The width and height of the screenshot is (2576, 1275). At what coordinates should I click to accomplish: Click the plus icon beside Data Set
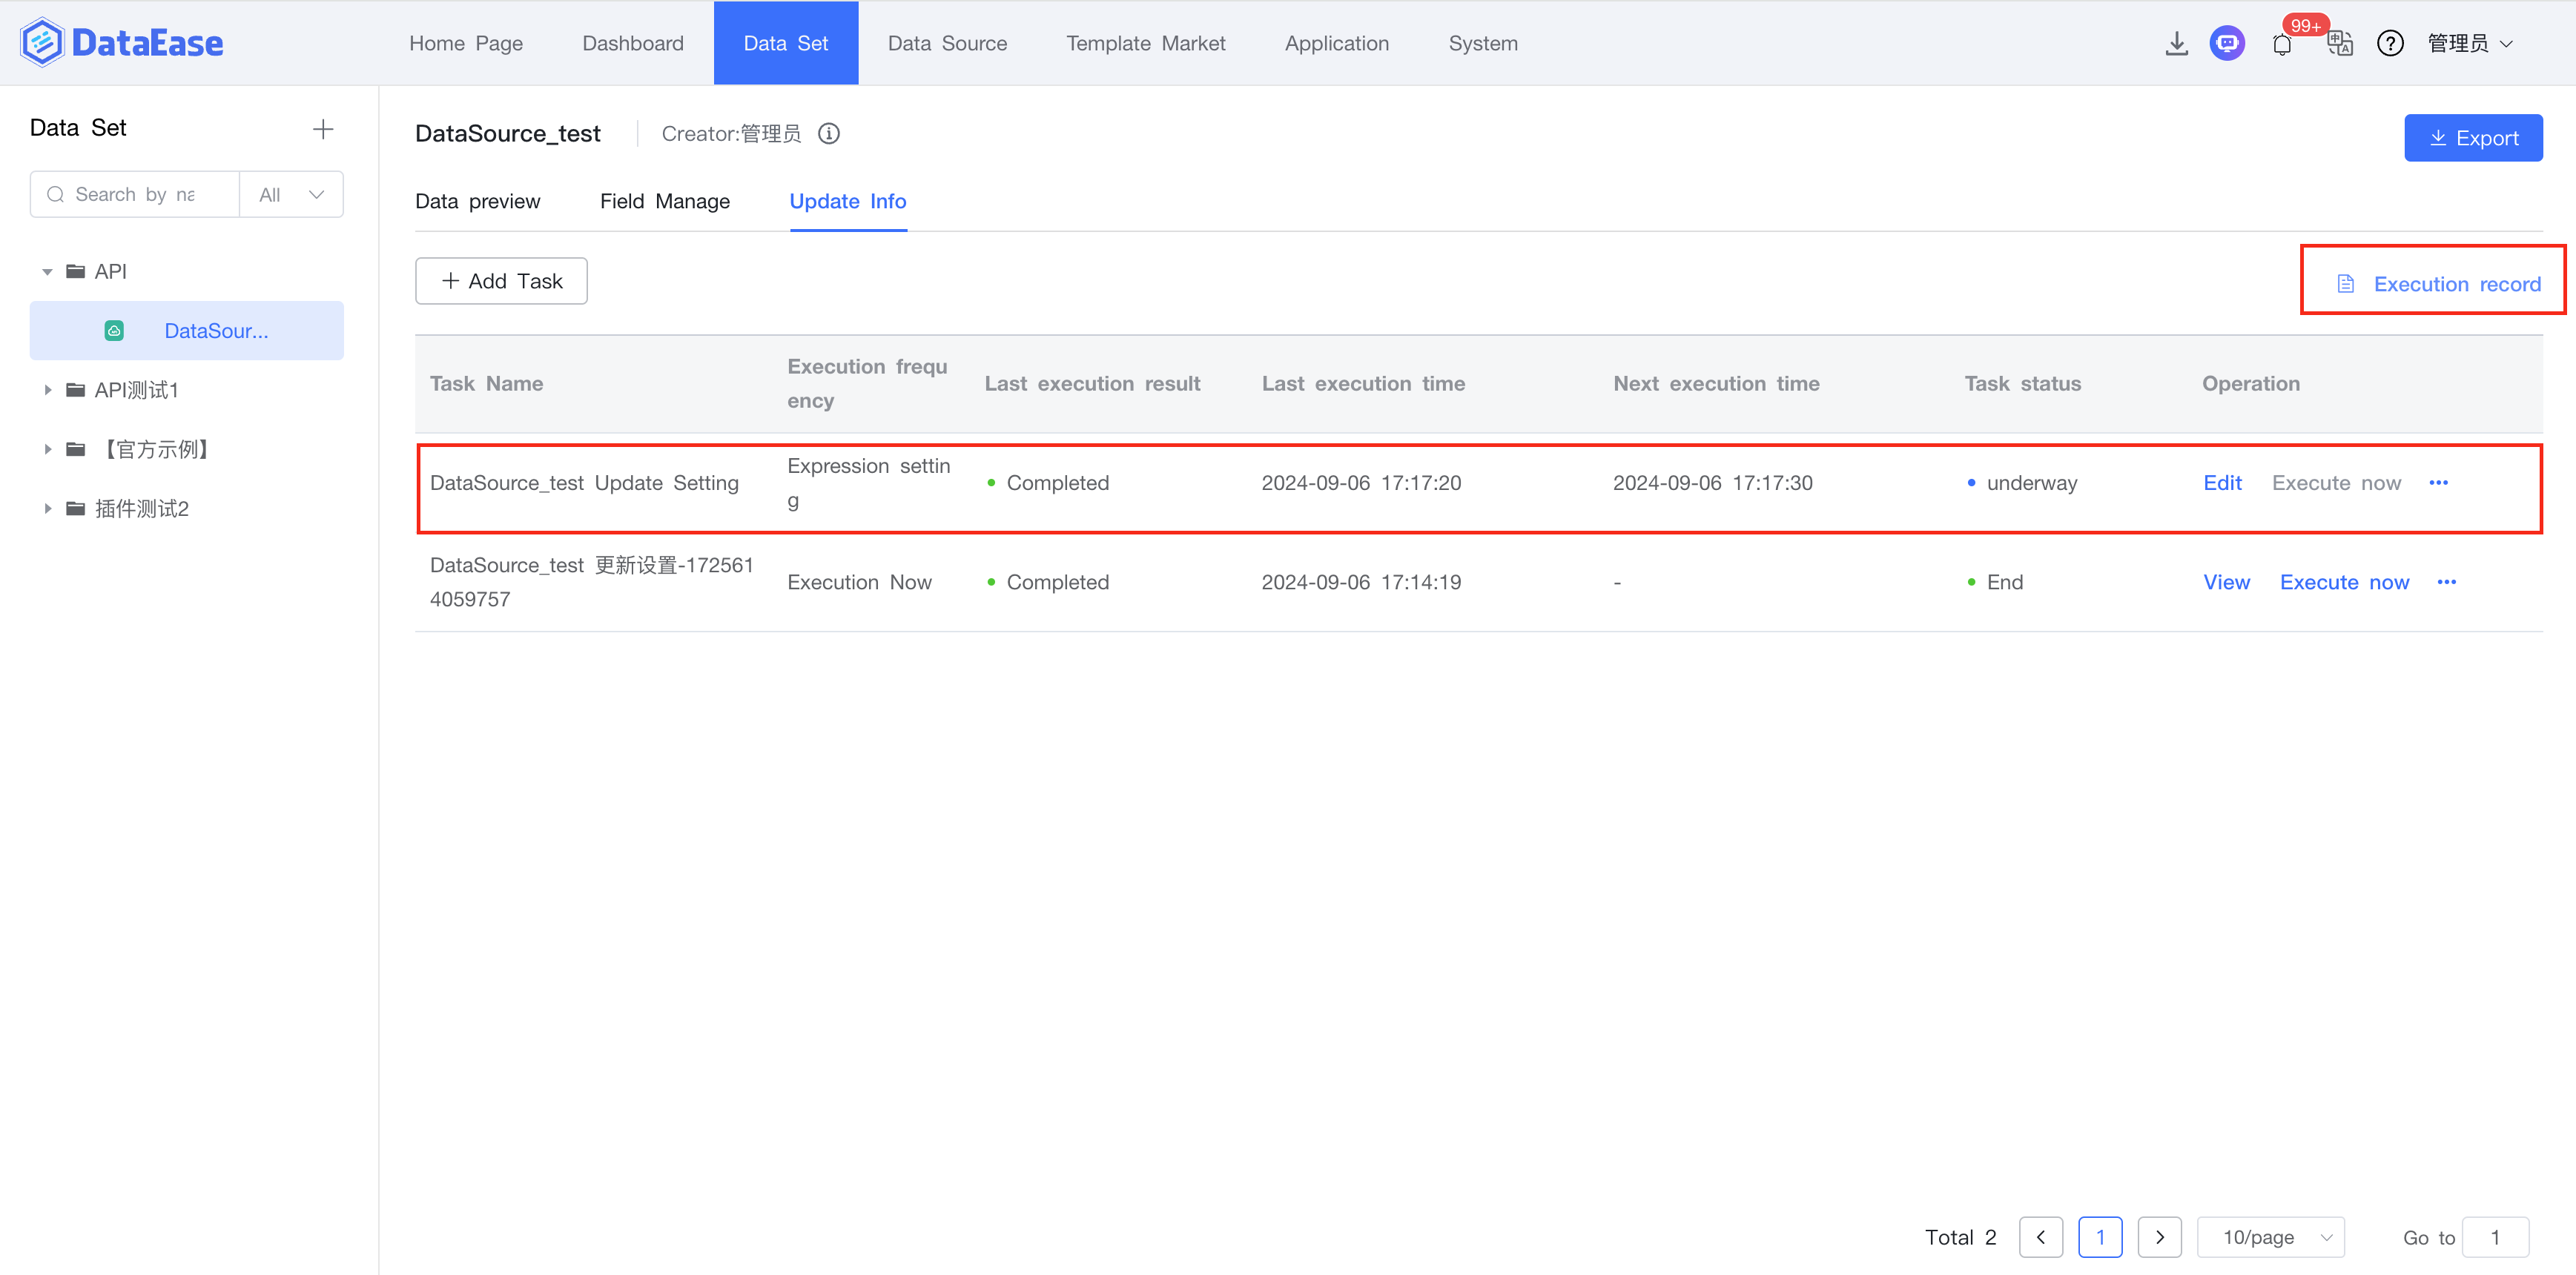coord(323,129)
